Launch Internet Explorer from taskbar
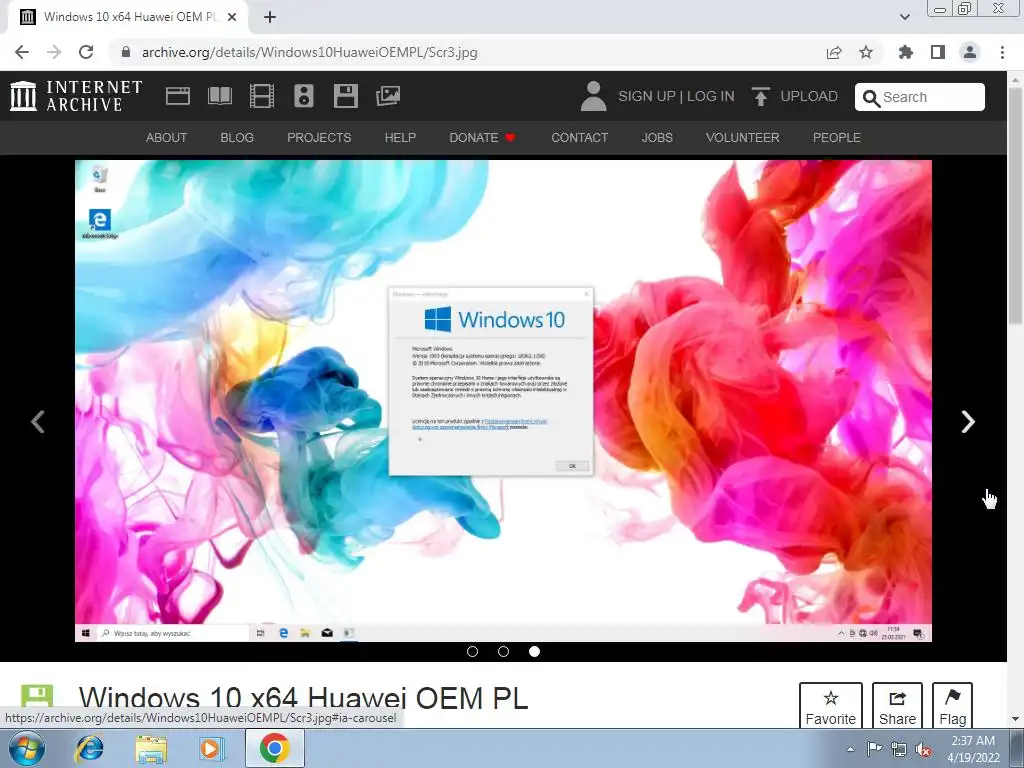 89,749
